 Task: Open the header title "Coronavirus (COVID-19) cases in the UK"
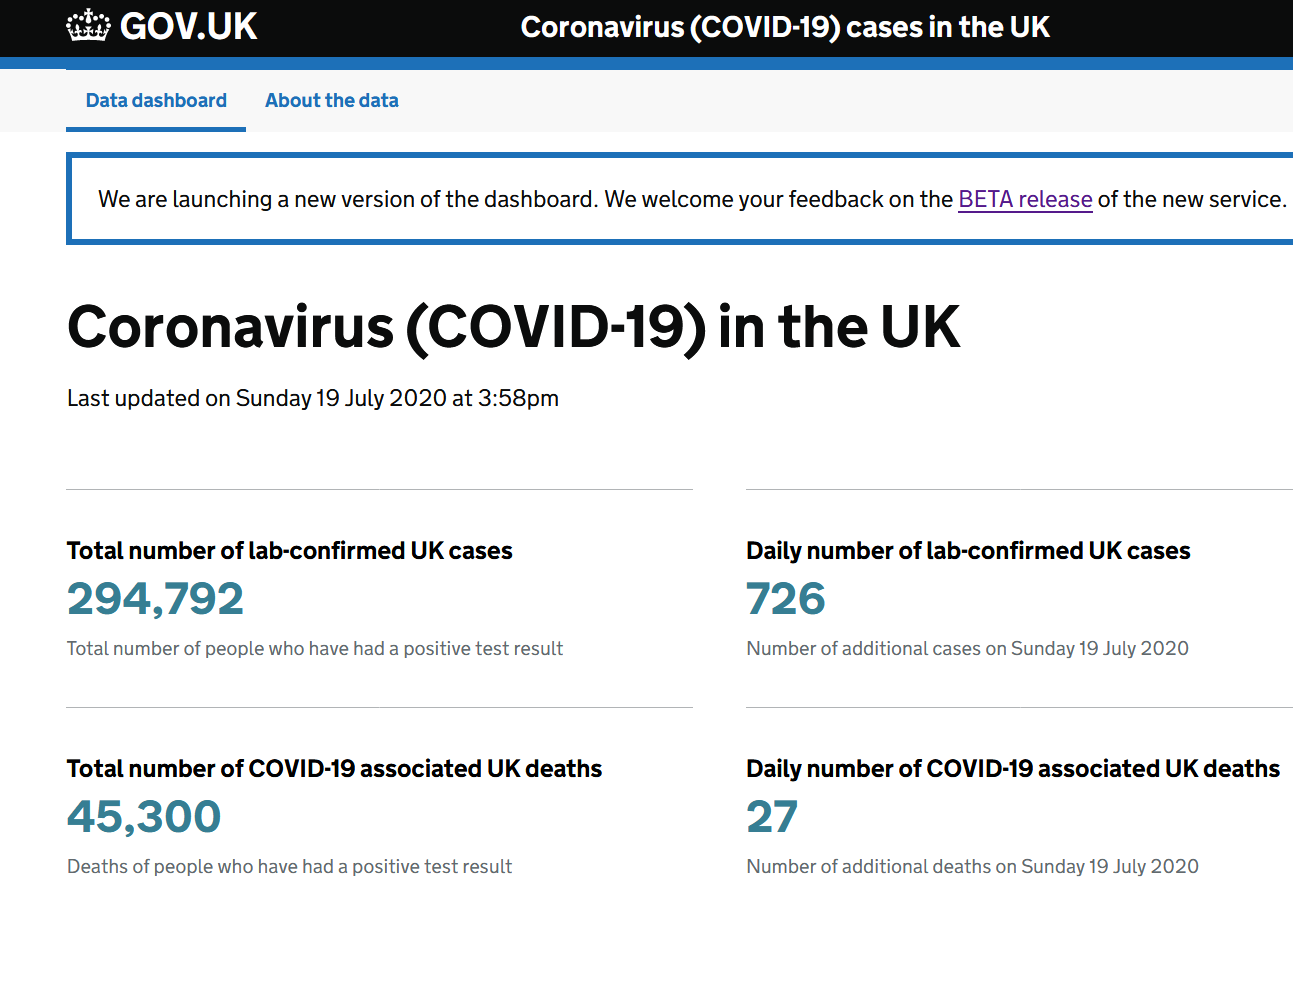click(785, 27)
